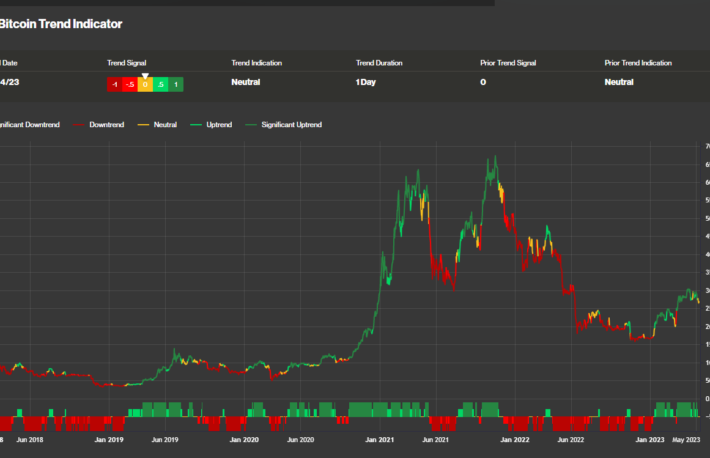Click the Prior Trend Signal column header
This screenshot has height=458, width=710.
pyautogui.click(x=508, y=63)
